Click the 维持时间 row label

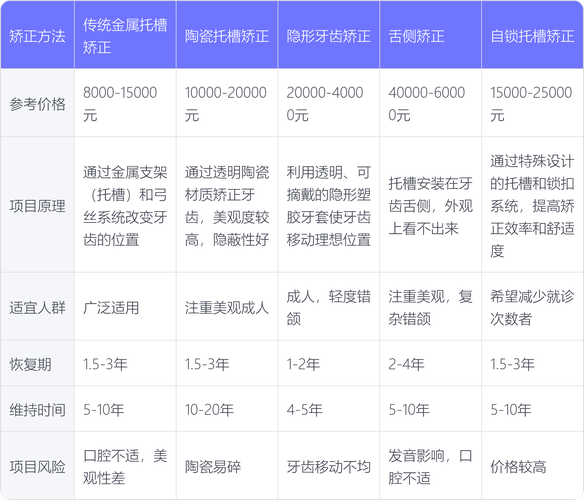[x=37, y=410]
